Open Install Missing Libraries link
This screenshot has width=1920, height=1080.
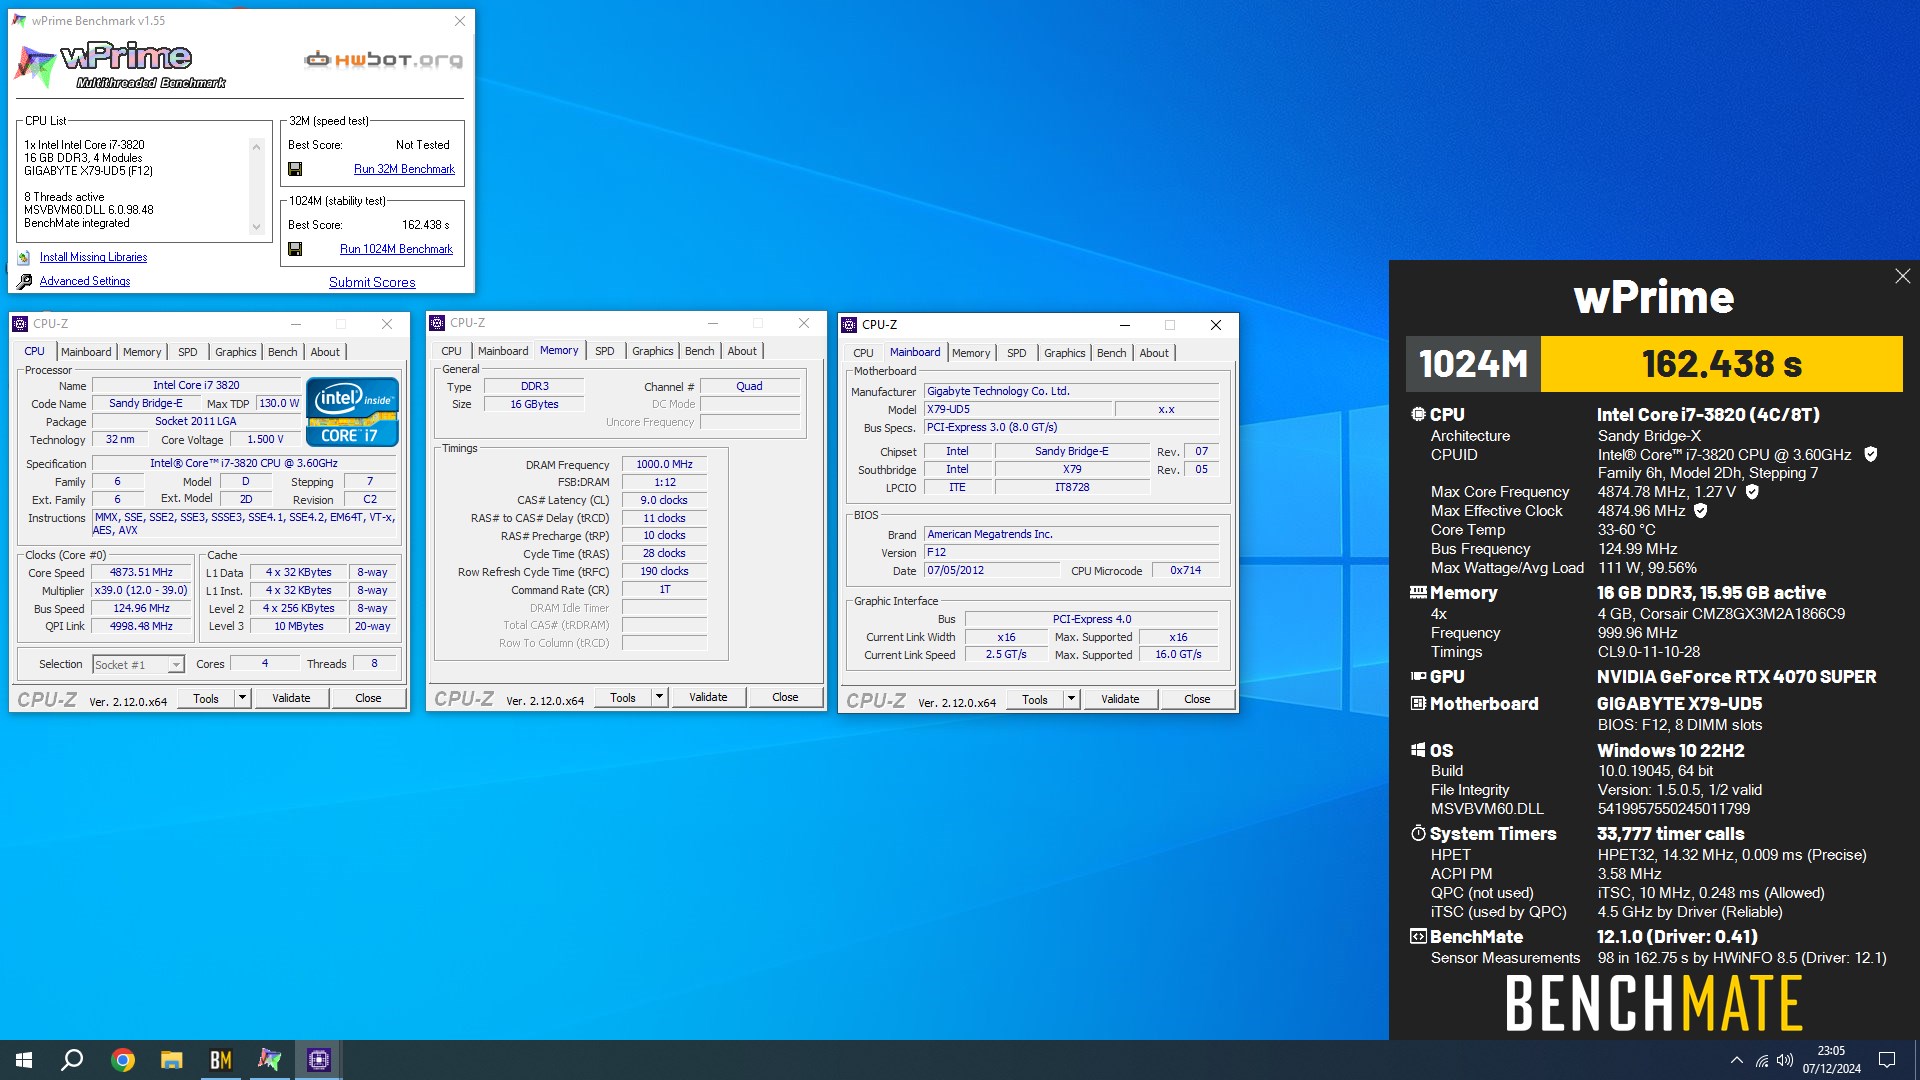93,258
